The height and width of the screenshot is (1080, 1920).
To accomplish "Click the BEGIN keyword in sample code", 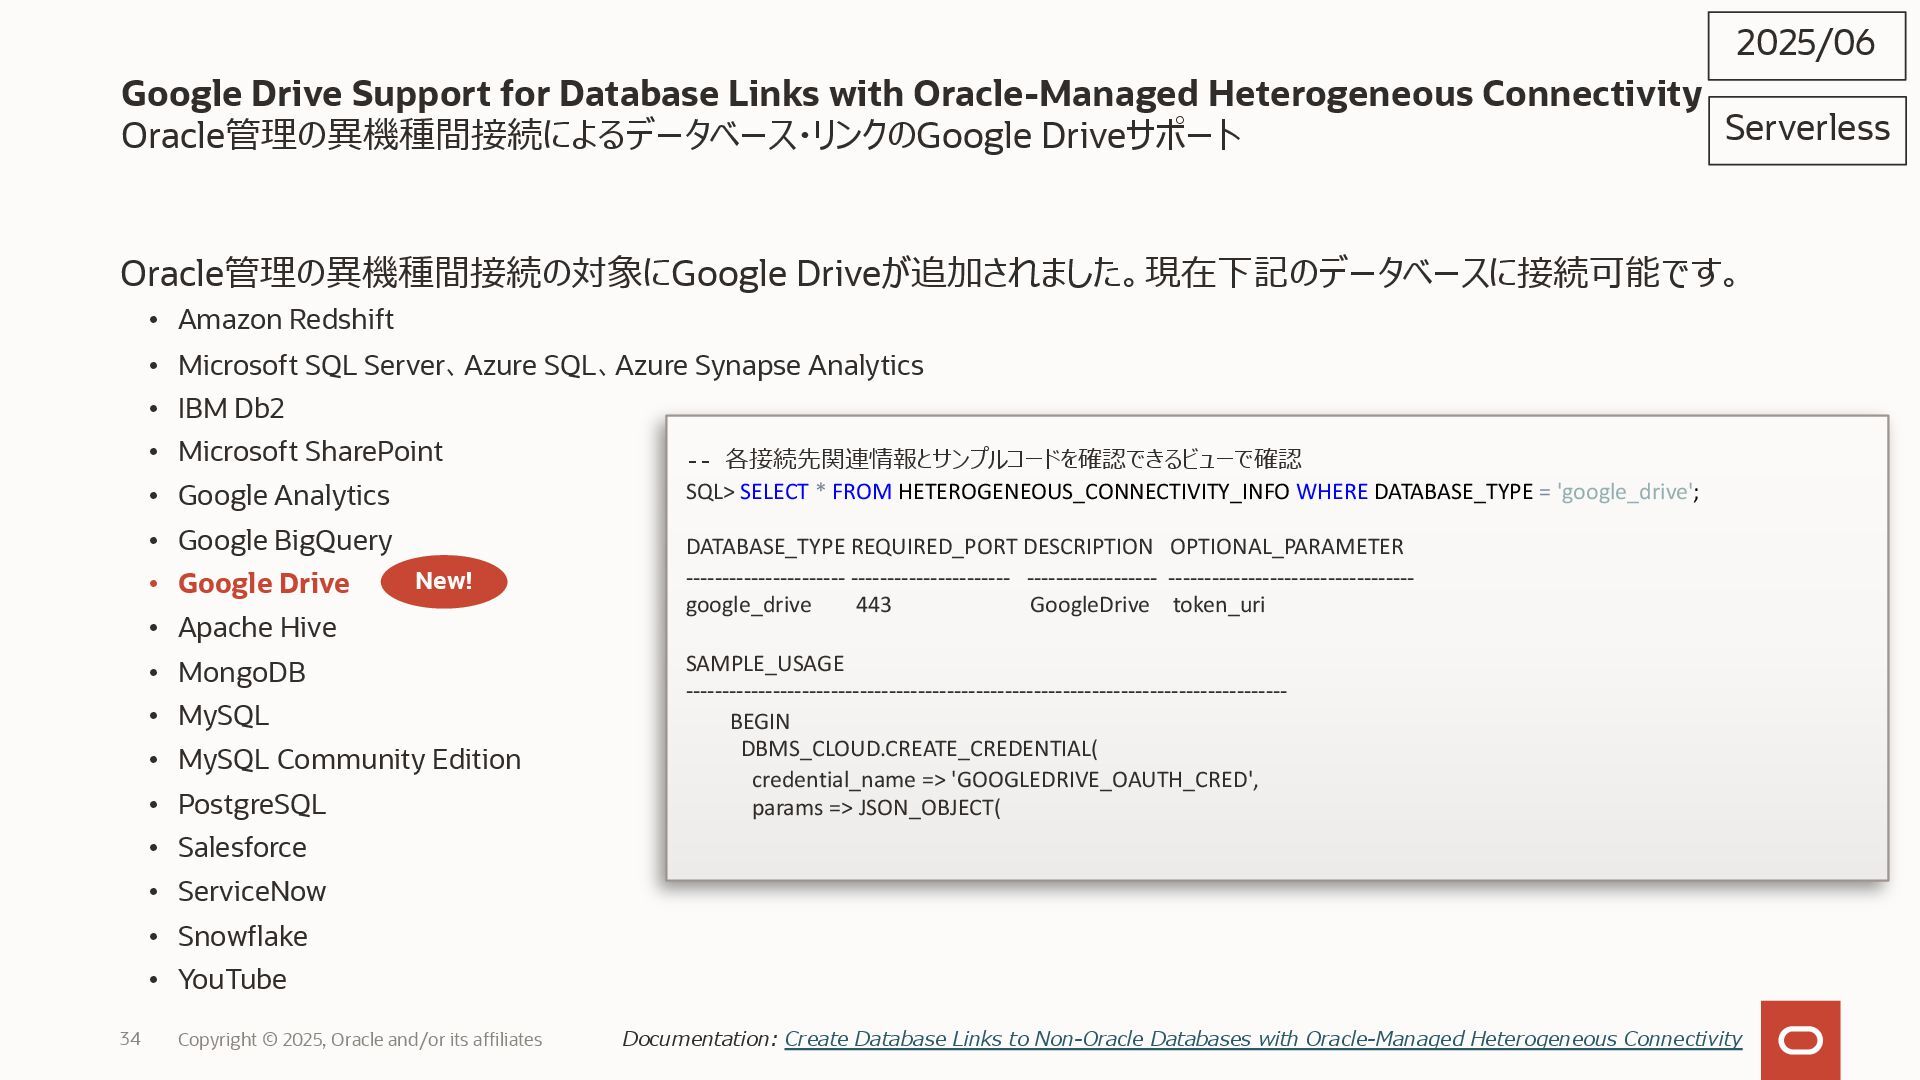I will point(760,722).
